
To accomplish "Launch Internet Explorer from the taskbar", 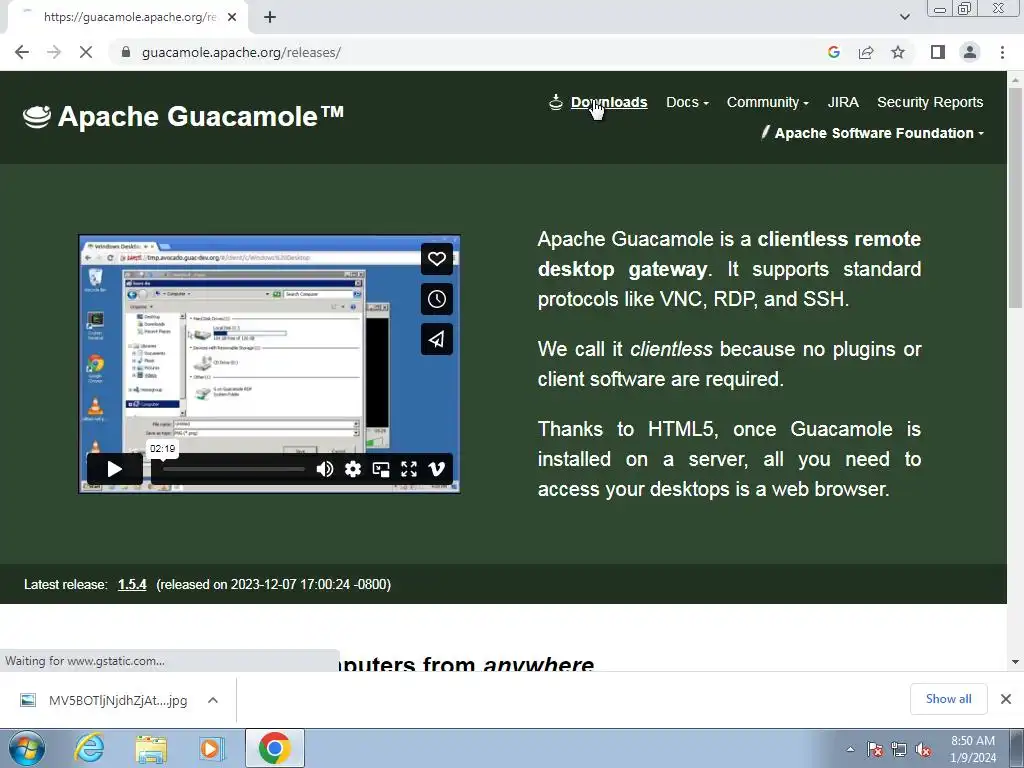I will 89,748.
